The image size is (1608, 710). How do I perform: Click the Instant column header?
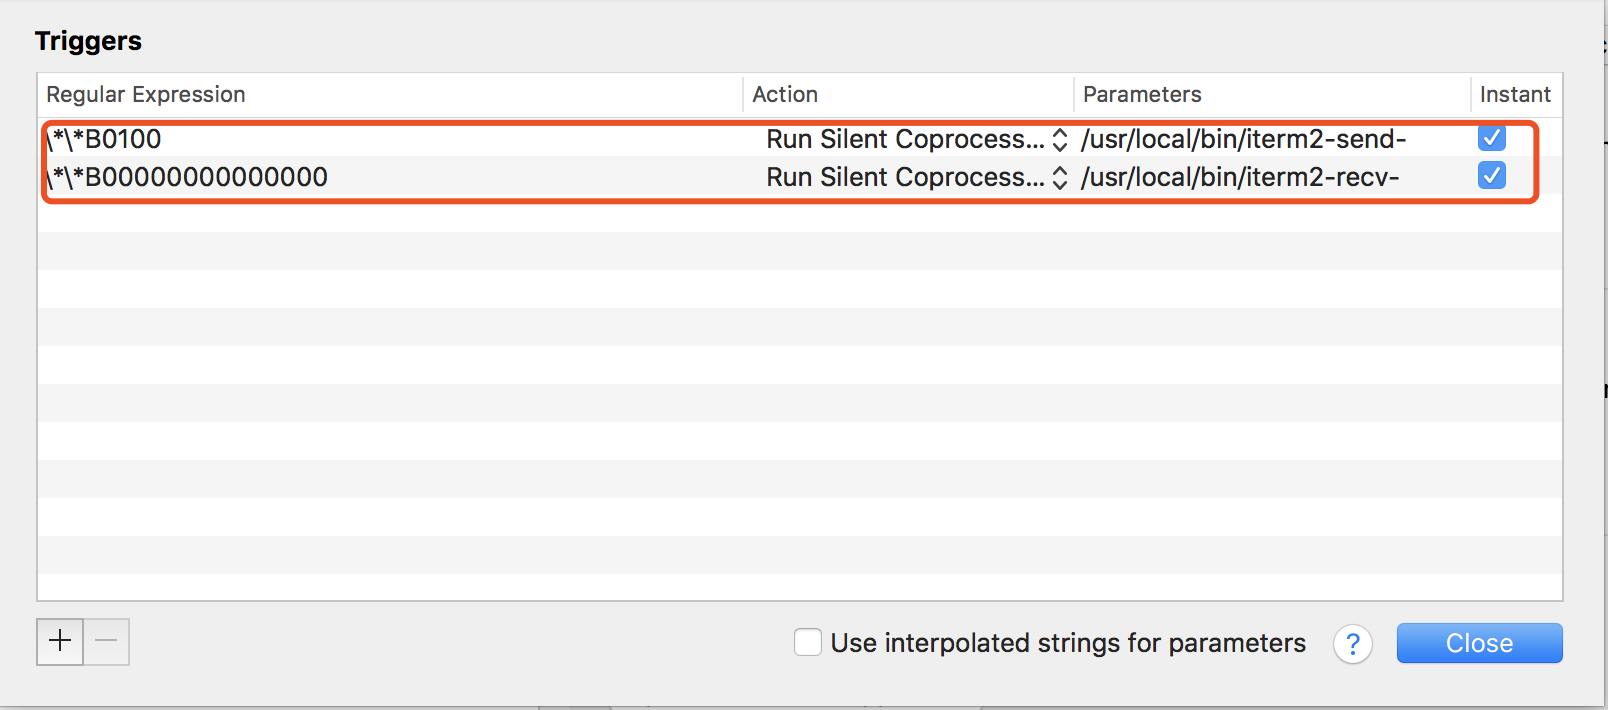click(1515, 94)
